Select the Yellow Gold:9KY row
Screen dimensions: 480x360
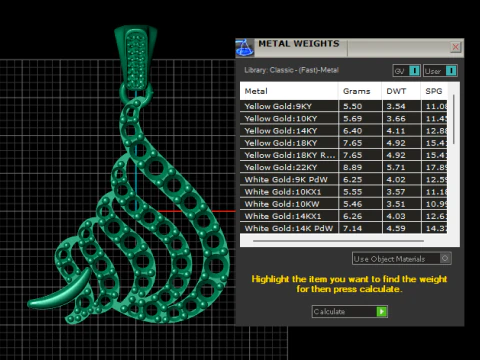point(343,106)
